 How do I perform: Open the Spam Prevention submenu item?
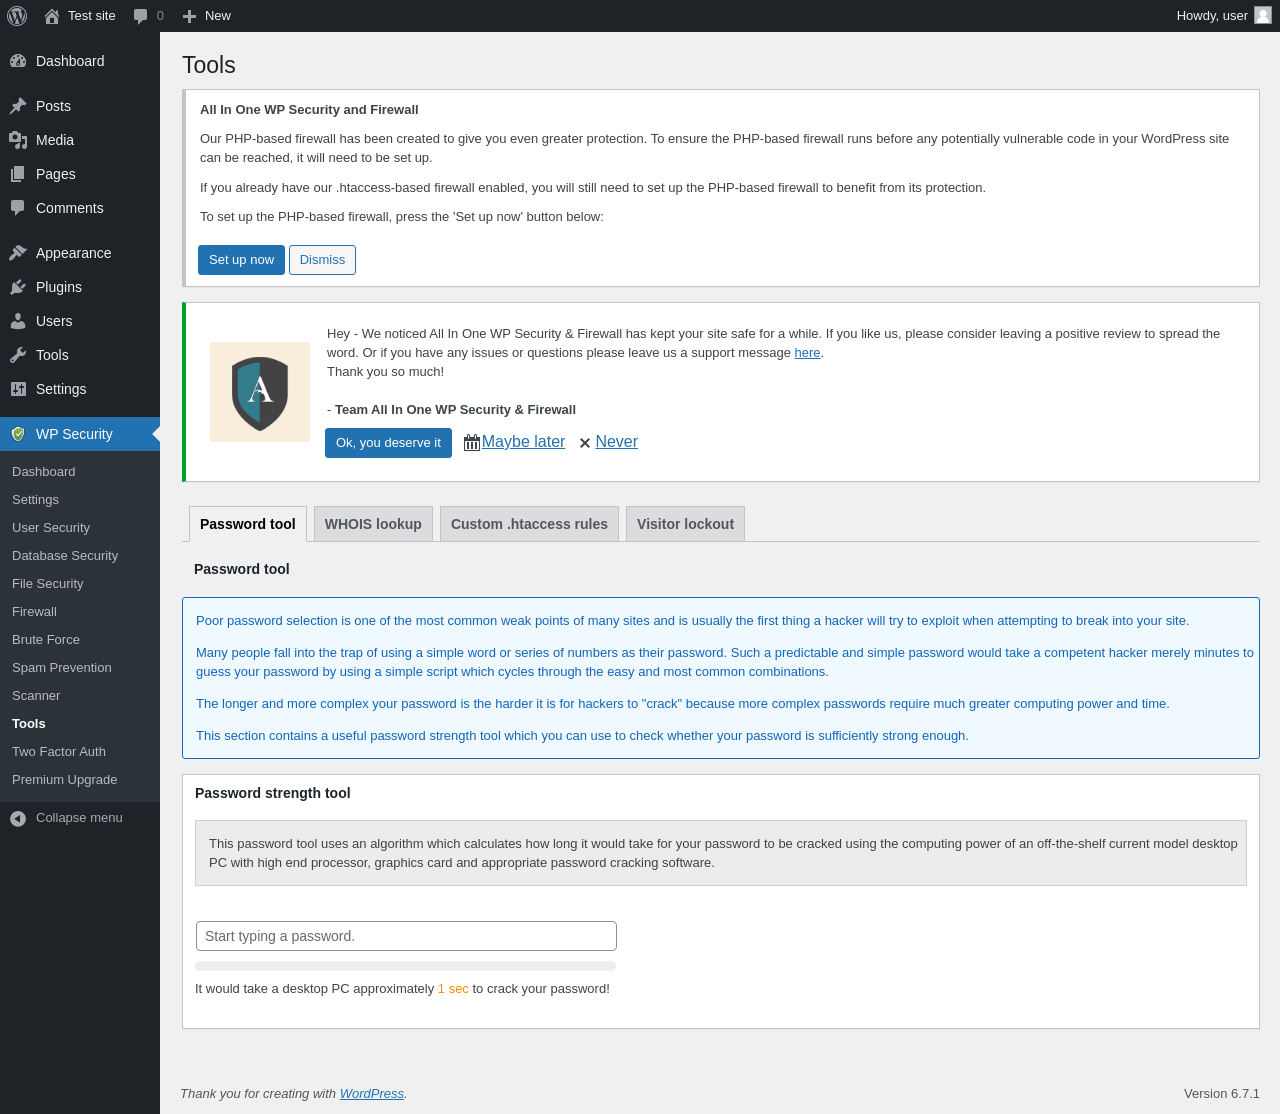click(80, 668)
